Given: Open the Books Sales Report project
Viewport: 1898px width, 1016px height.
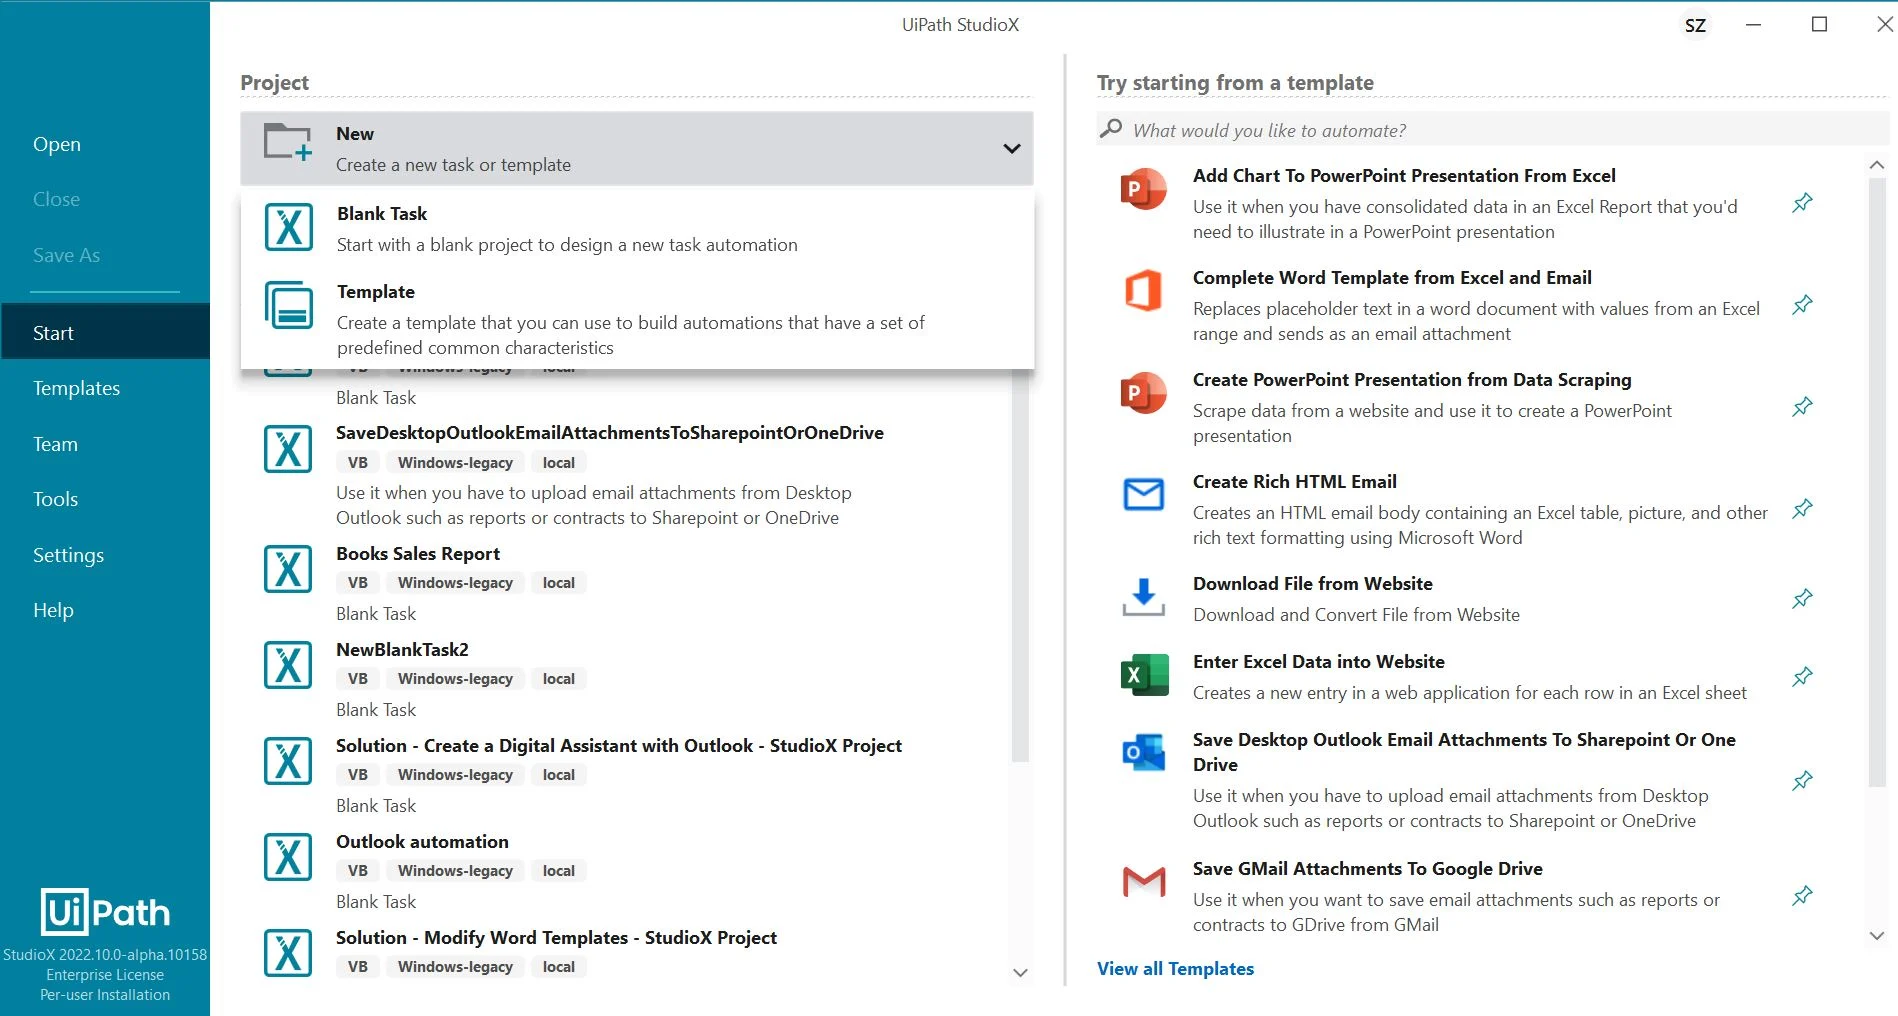Looking at the screenshot, I should 418,554.
